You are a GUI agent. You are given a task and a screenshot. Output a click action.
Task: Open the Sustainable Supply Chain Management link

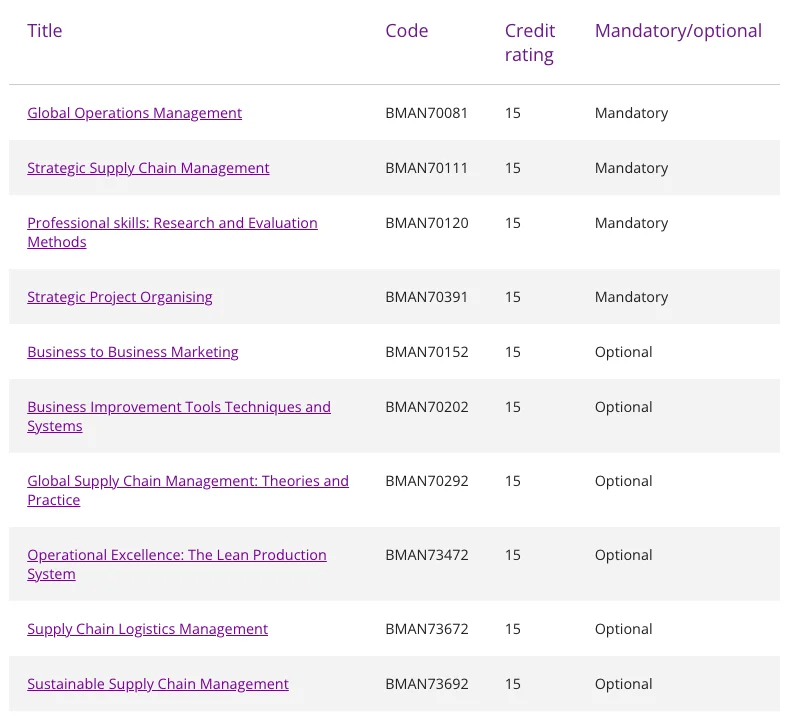158,684
